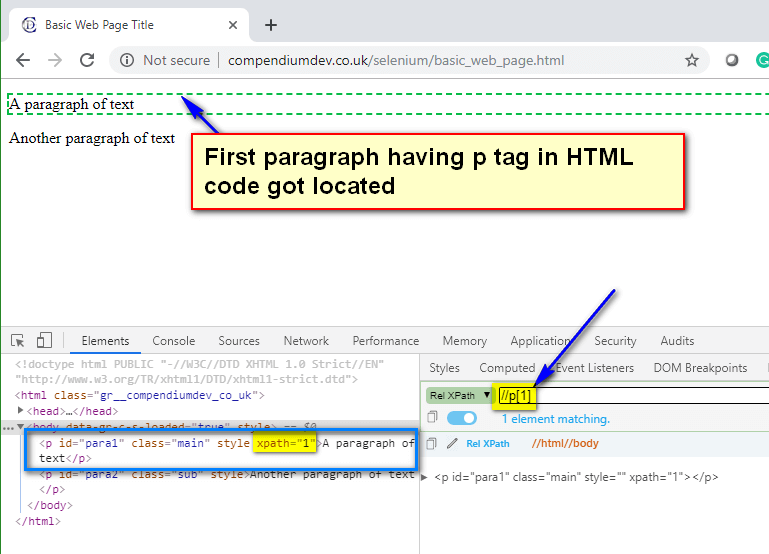Image resolution: width=769 pixels, height=554 pixels.
Task: Select the Basic Web Page Title tab
Action: tap(129, 25)
